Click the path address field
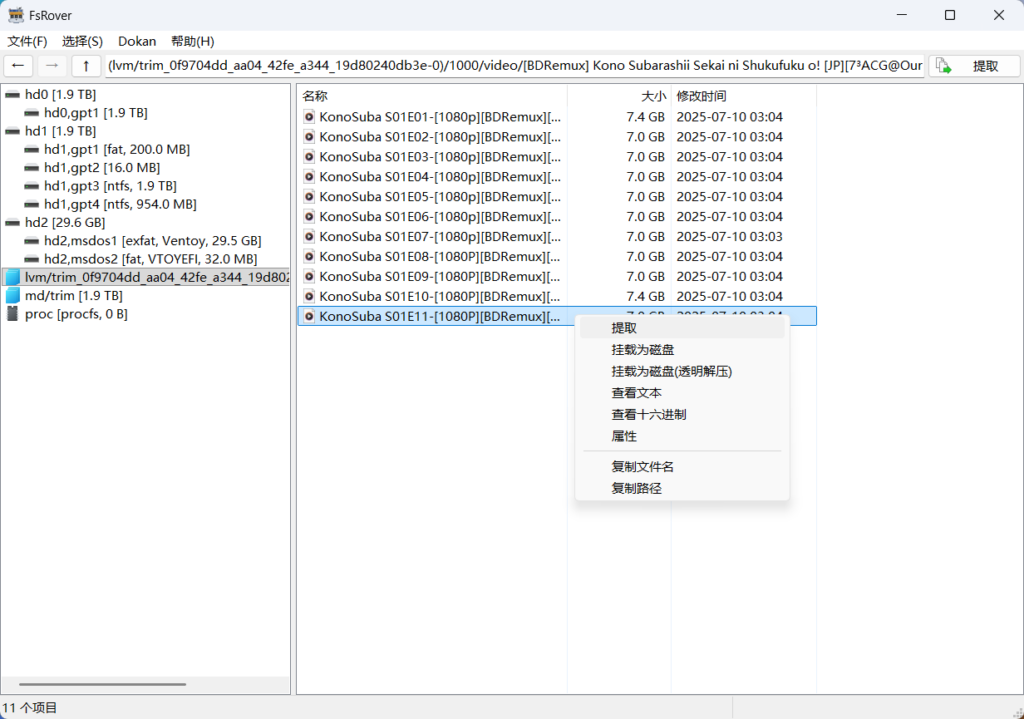 pos(515,66)
